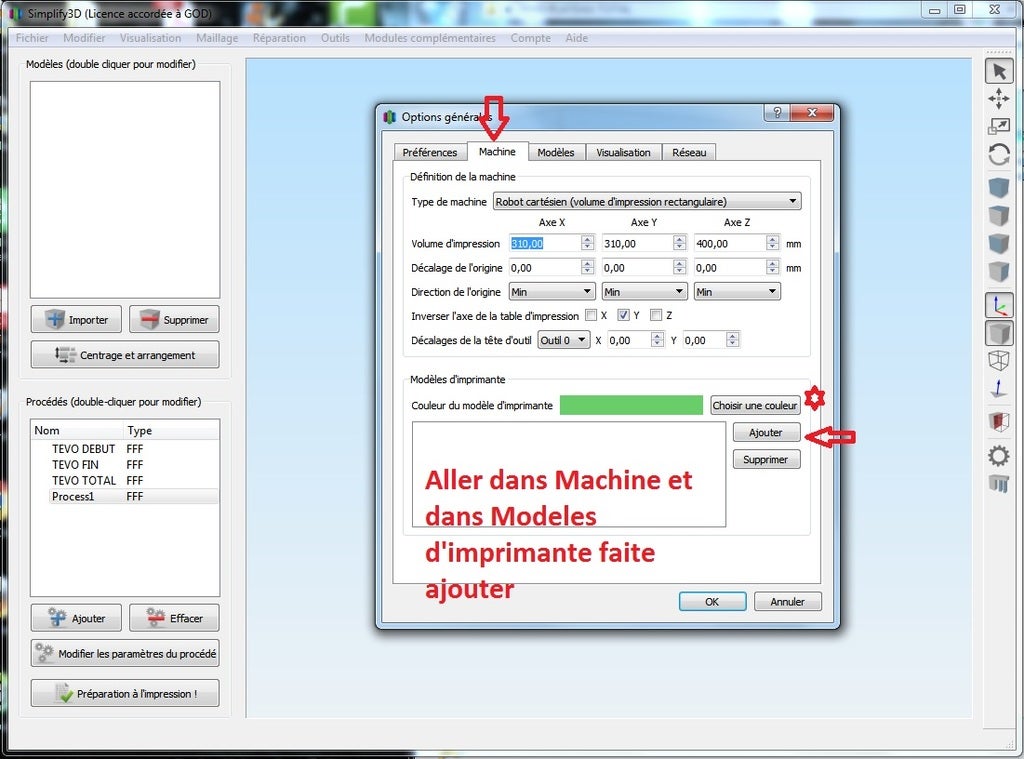This screenshot has height=759, width=1024.
Task: Open the Outils menu
Action: [x=335, y=38]
